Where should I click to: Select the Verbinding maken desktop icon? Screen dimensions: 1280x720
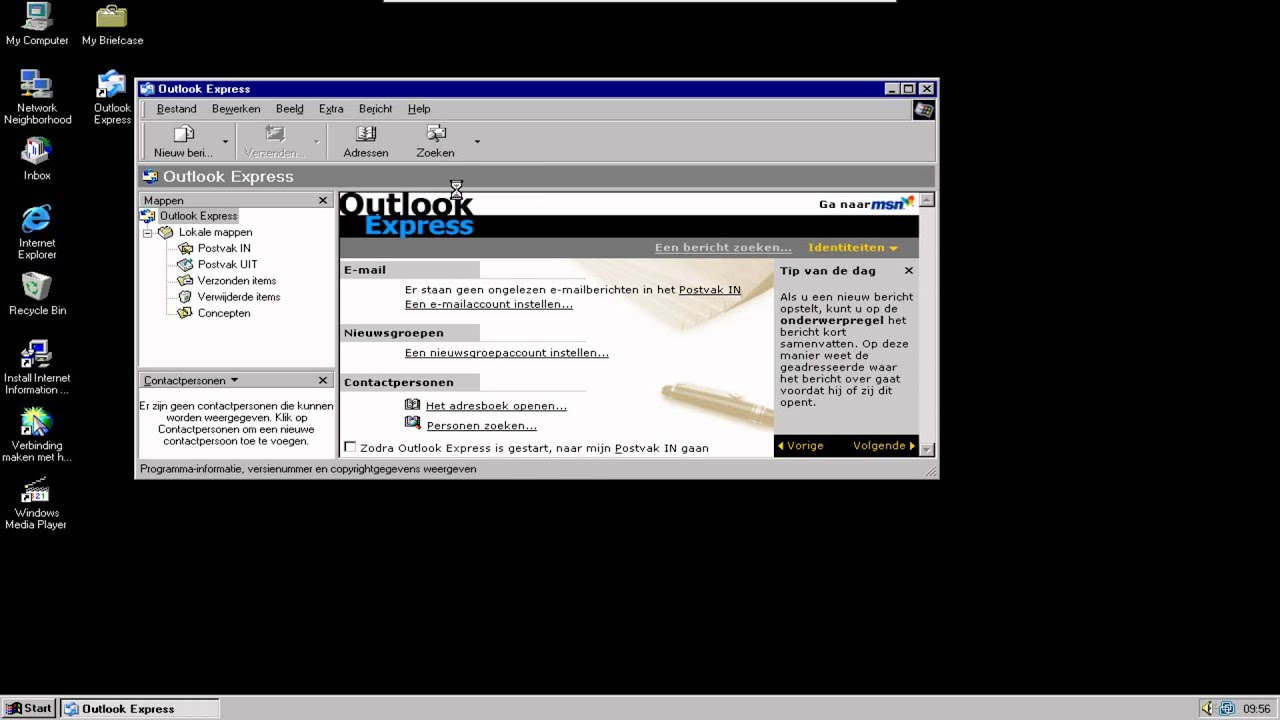point(37,422)
